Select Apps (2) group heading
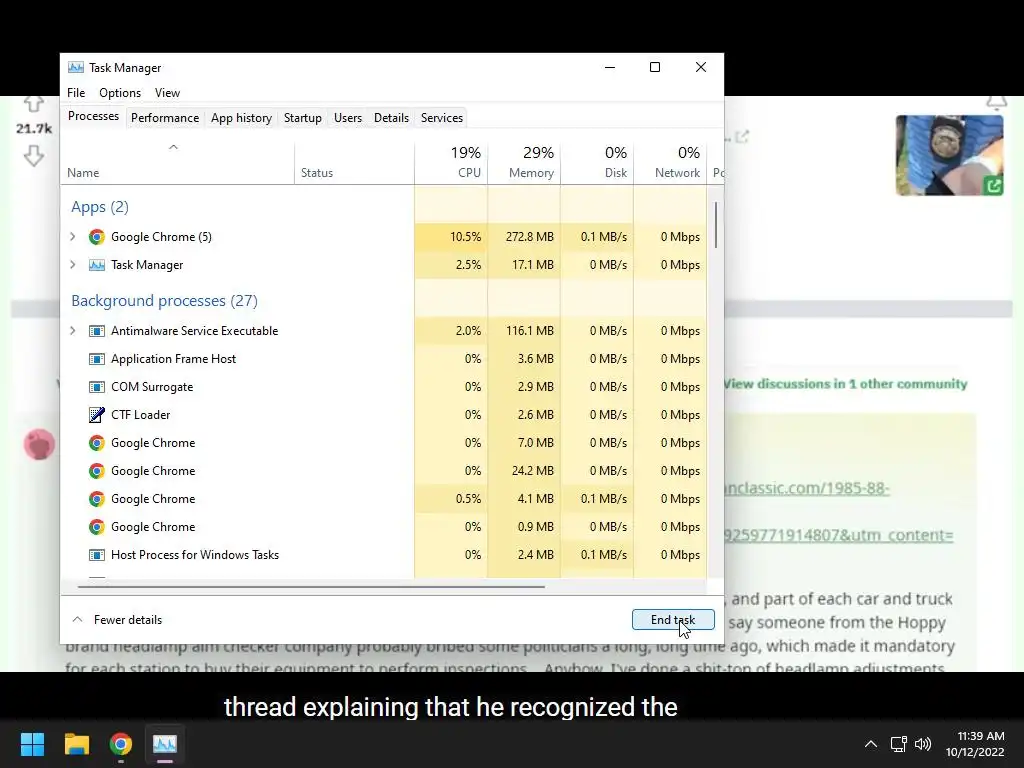This screenshot has width=1024, height=768. (99, 207)
